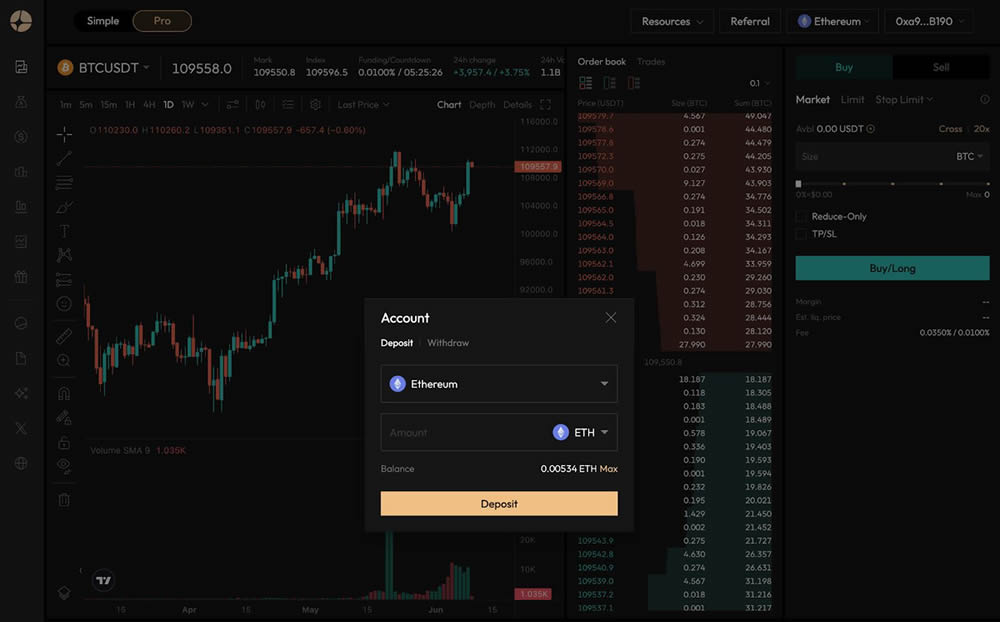Switch to Pro mode toggle

pyautogui.click(x=161, y=21)
